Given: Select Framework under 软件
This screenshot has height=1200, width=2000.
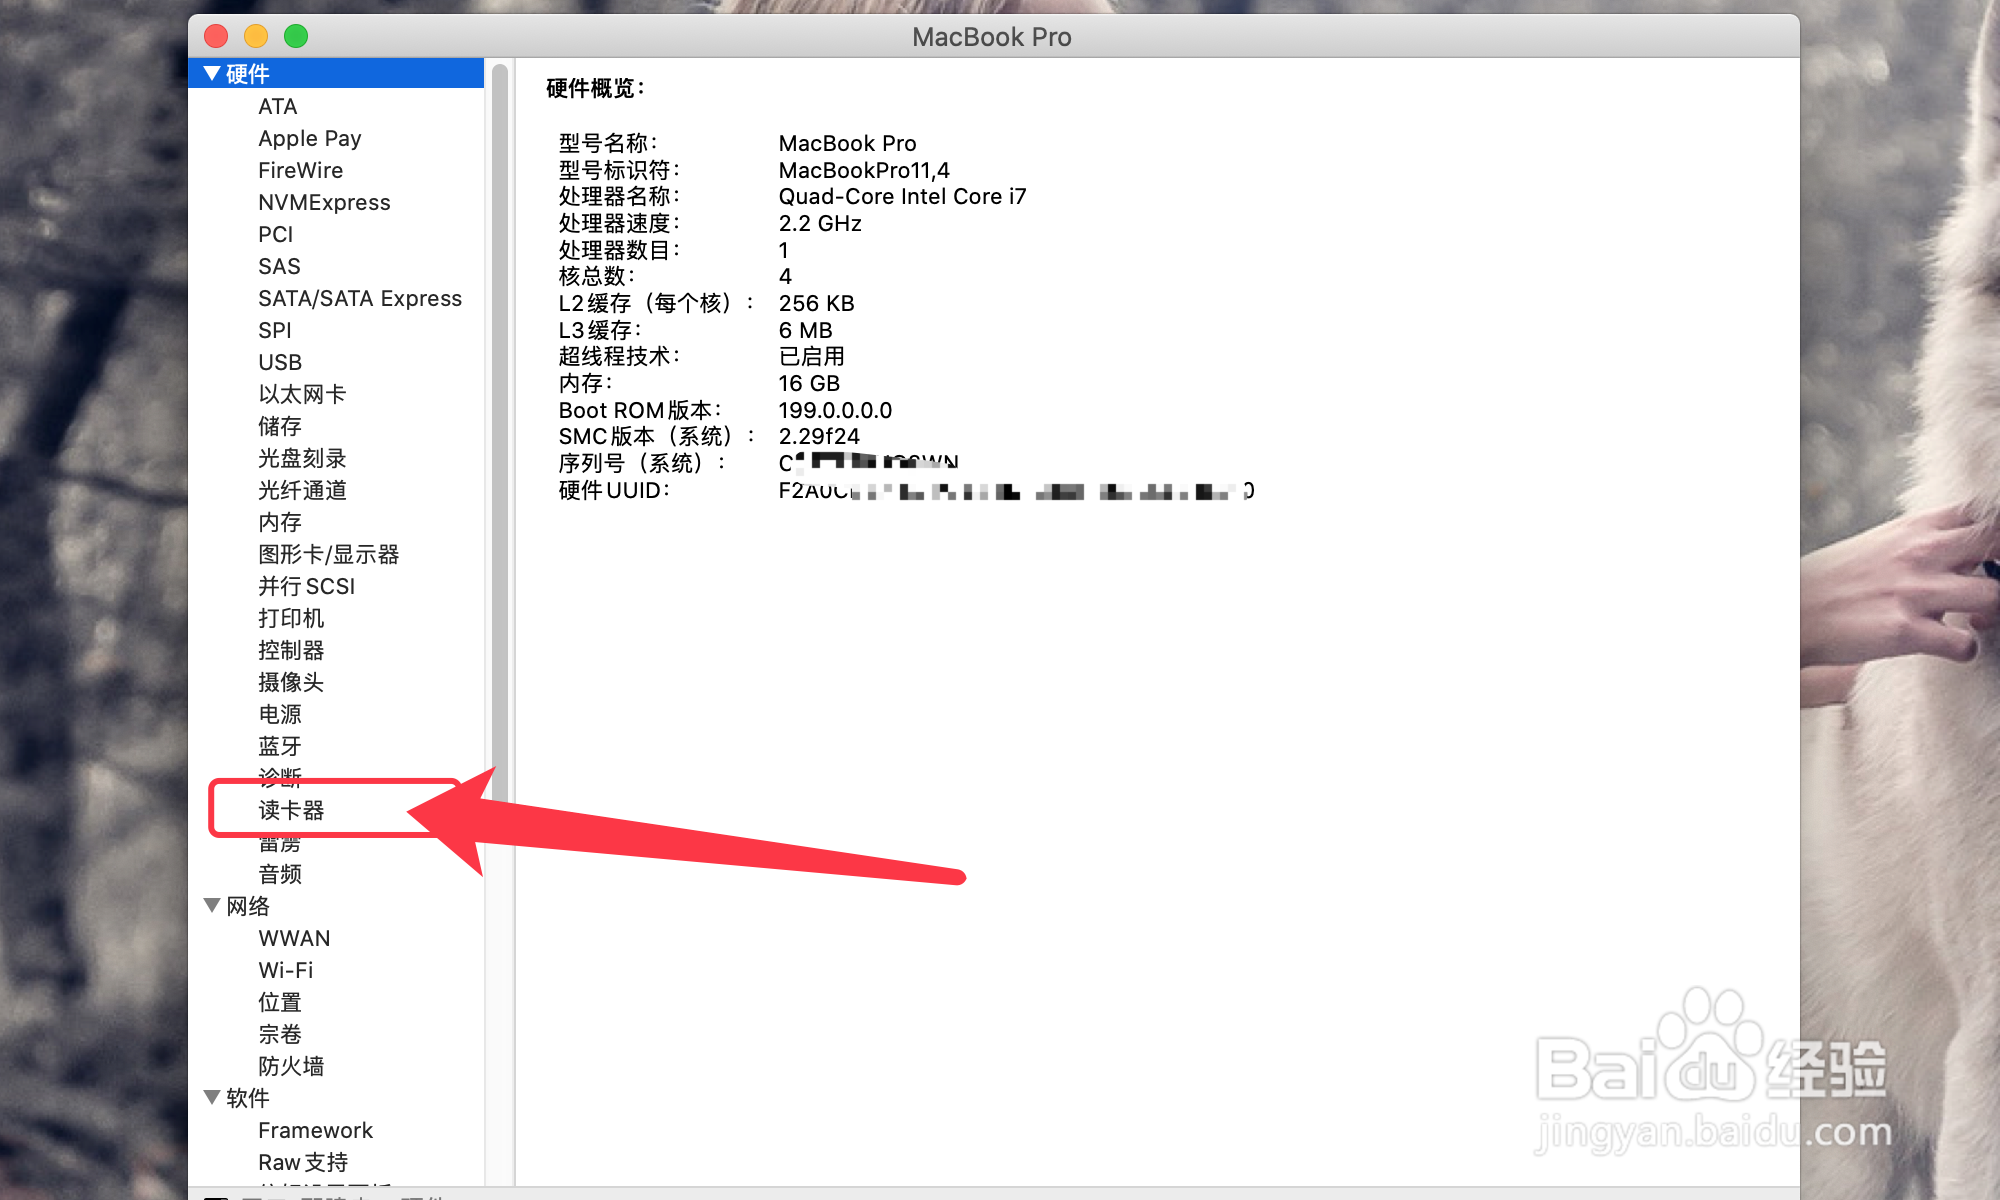Looking at the screenshot, I should (315, 1130).
